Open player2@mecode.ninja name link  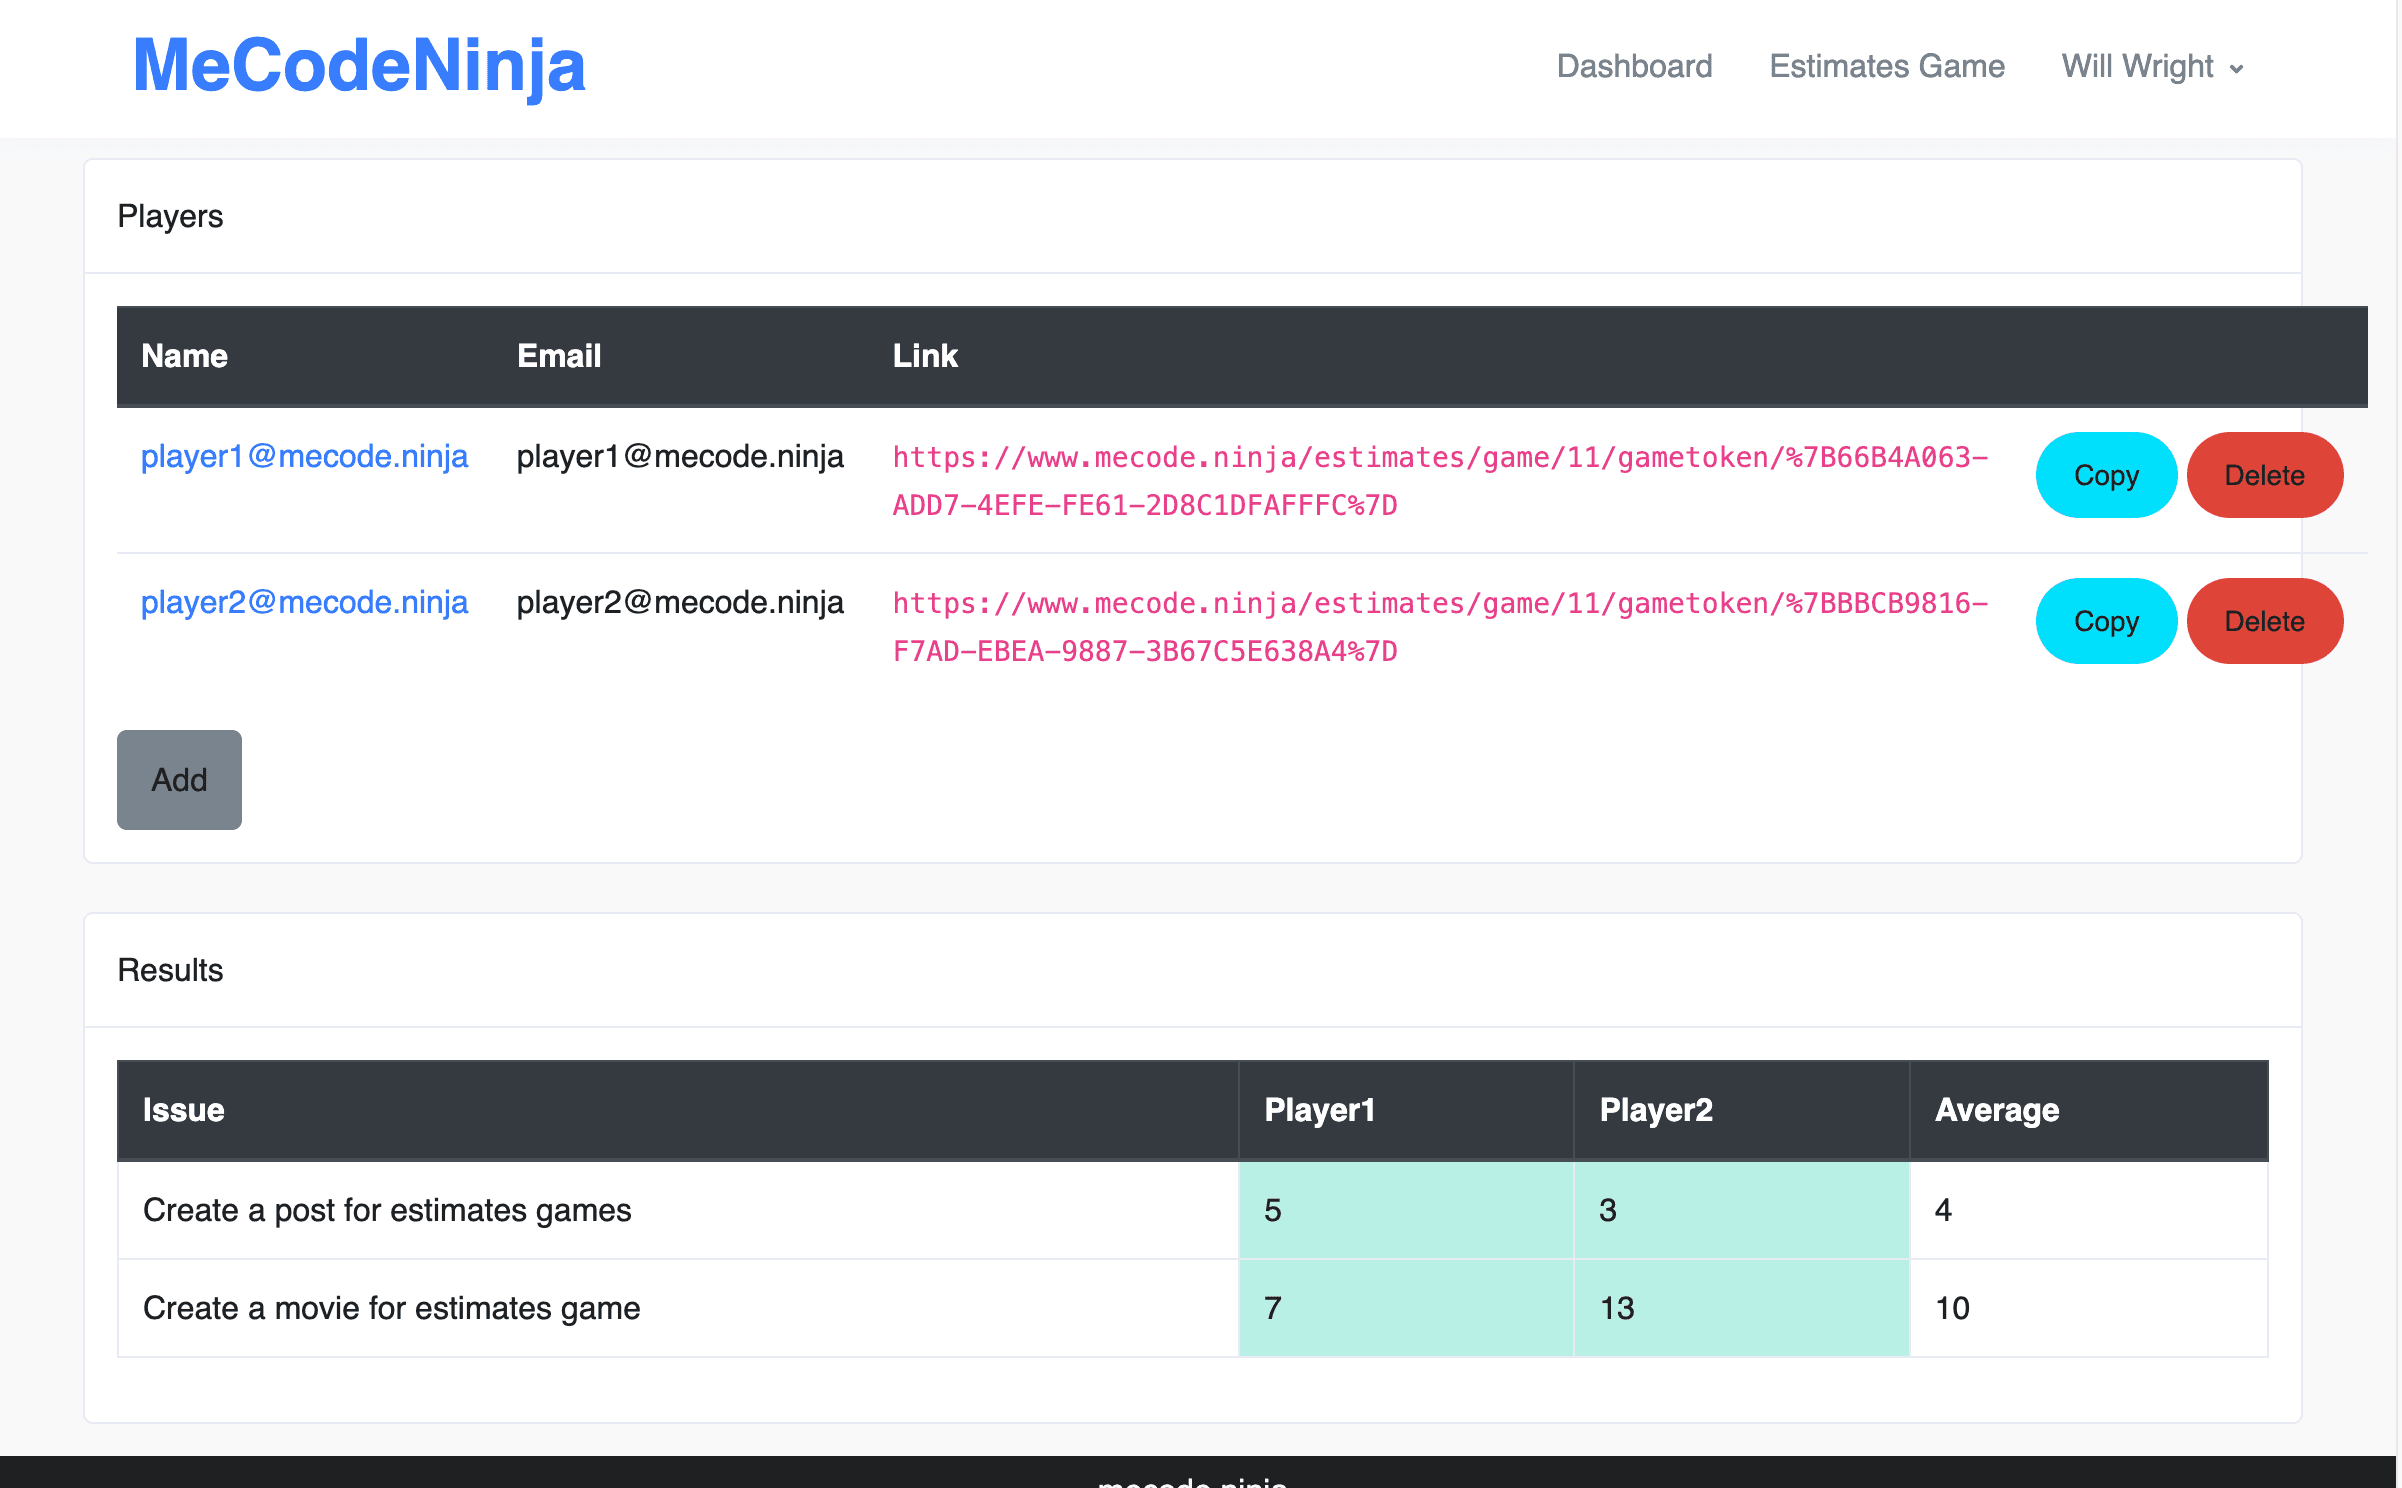point(304,602)
